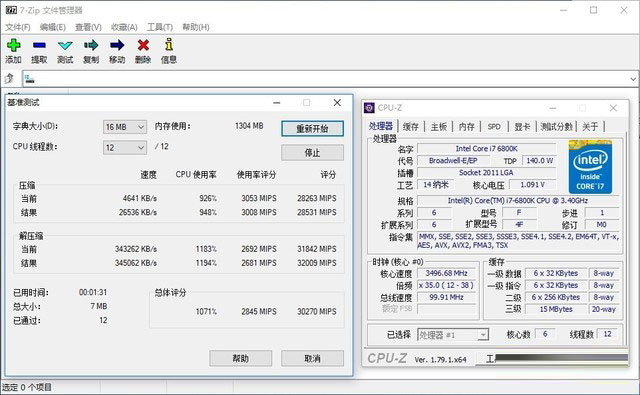Click the Test (测试) checkmark icon
The image size is (640, 395).
pos(65,45)
